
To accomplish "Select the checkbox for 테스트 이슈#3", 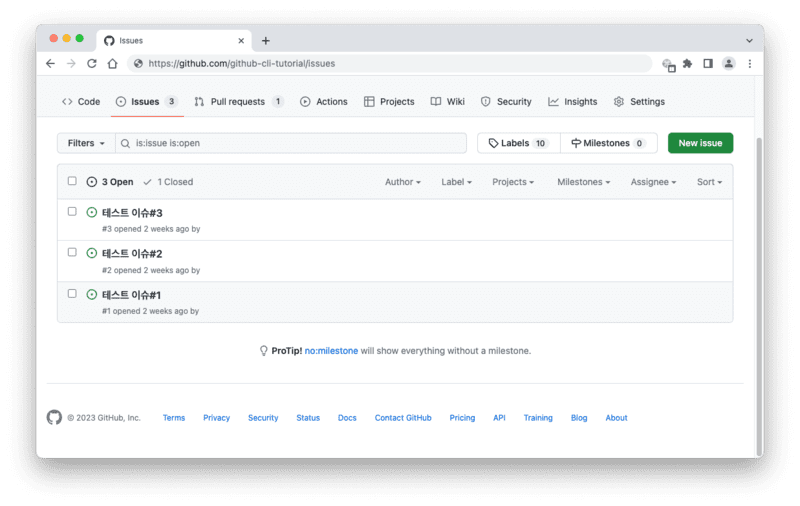I will point(72,212).
